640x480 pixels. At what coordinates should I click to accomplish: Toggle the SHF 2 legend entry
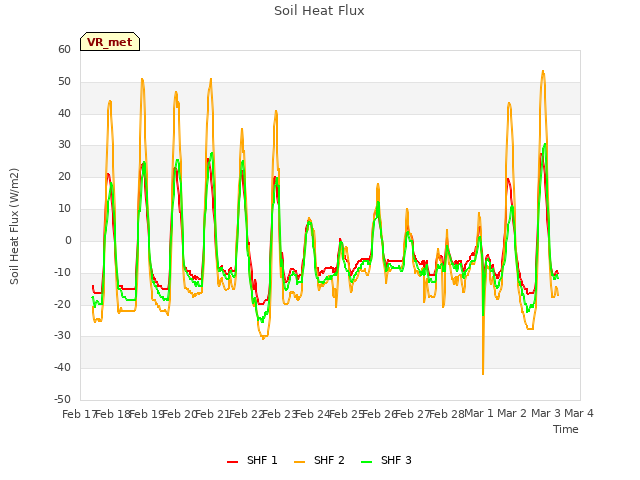(319, 460)
